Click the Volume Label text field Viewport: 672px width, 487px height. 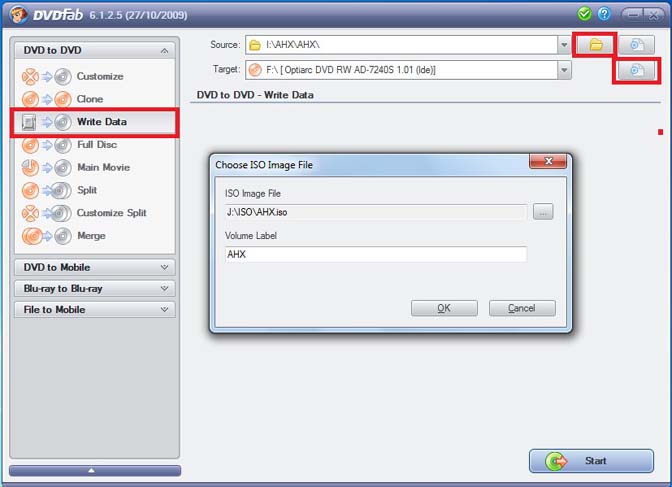[375, 254]
